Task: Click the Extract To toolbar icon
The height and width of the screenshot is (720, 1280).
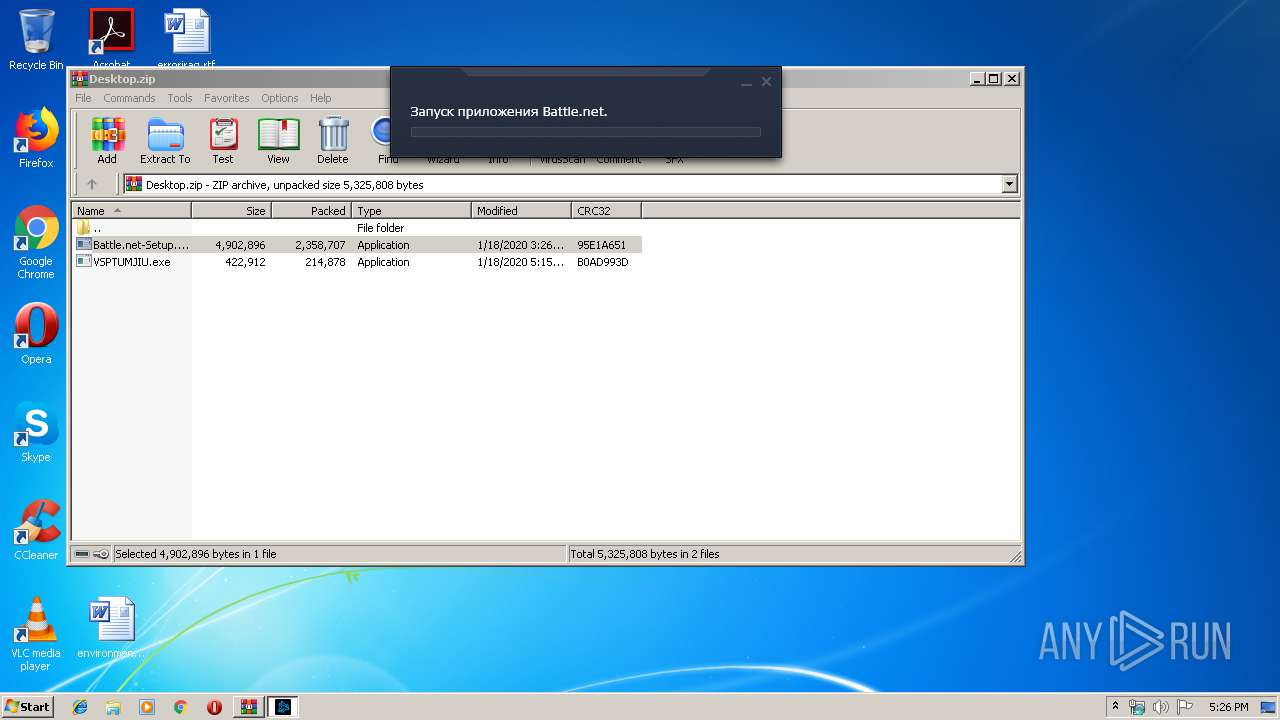Action: (x=165, y=140)
